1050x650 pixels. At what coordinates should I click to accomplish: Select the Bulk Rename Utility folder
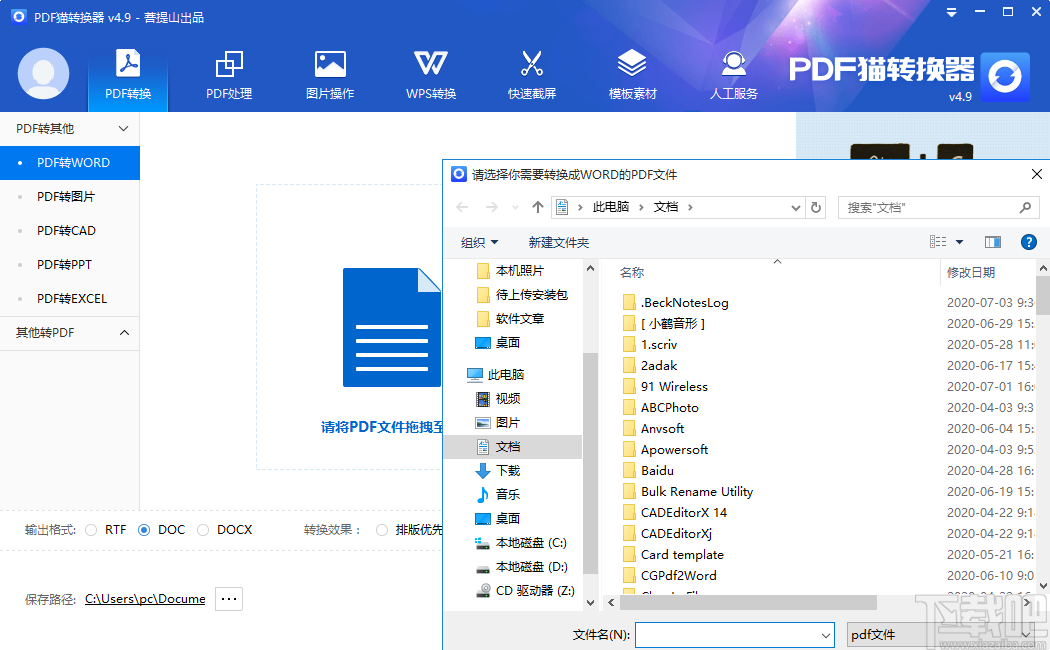click(696, 491)
